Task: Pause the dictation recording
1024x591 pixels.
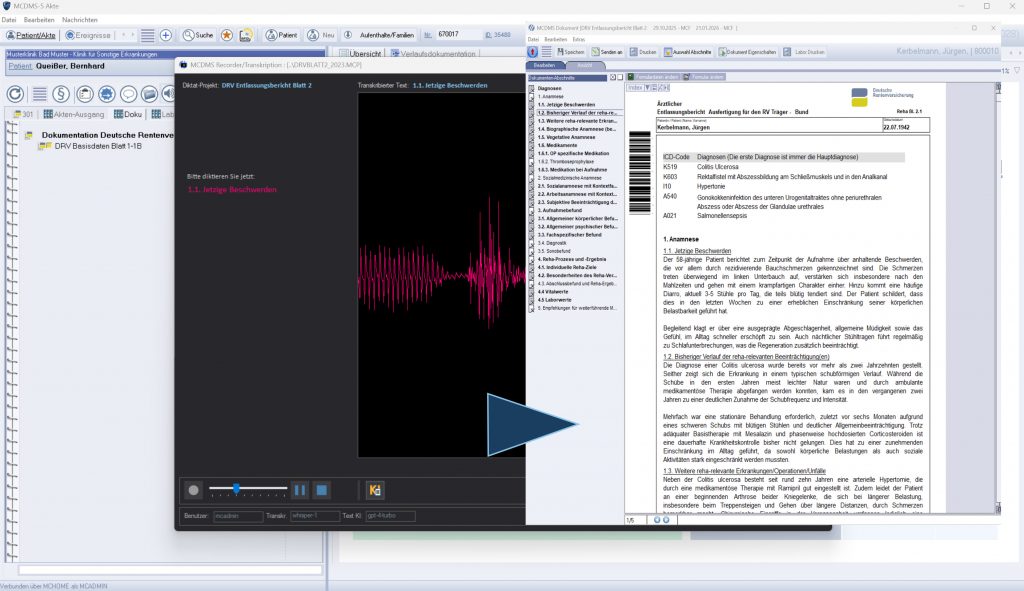Action: [299, 490]
